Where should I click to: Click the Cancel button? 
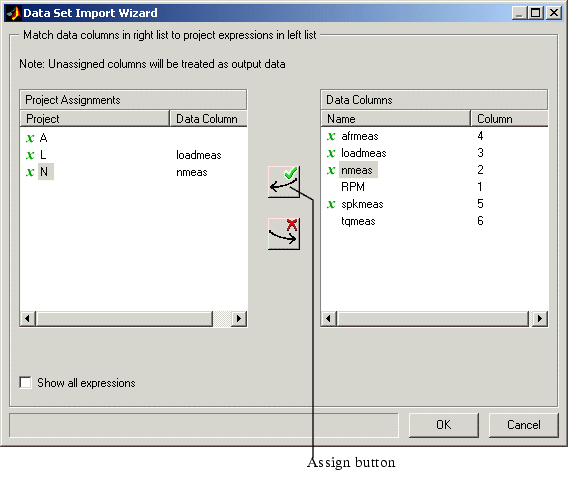pos(524,425)
